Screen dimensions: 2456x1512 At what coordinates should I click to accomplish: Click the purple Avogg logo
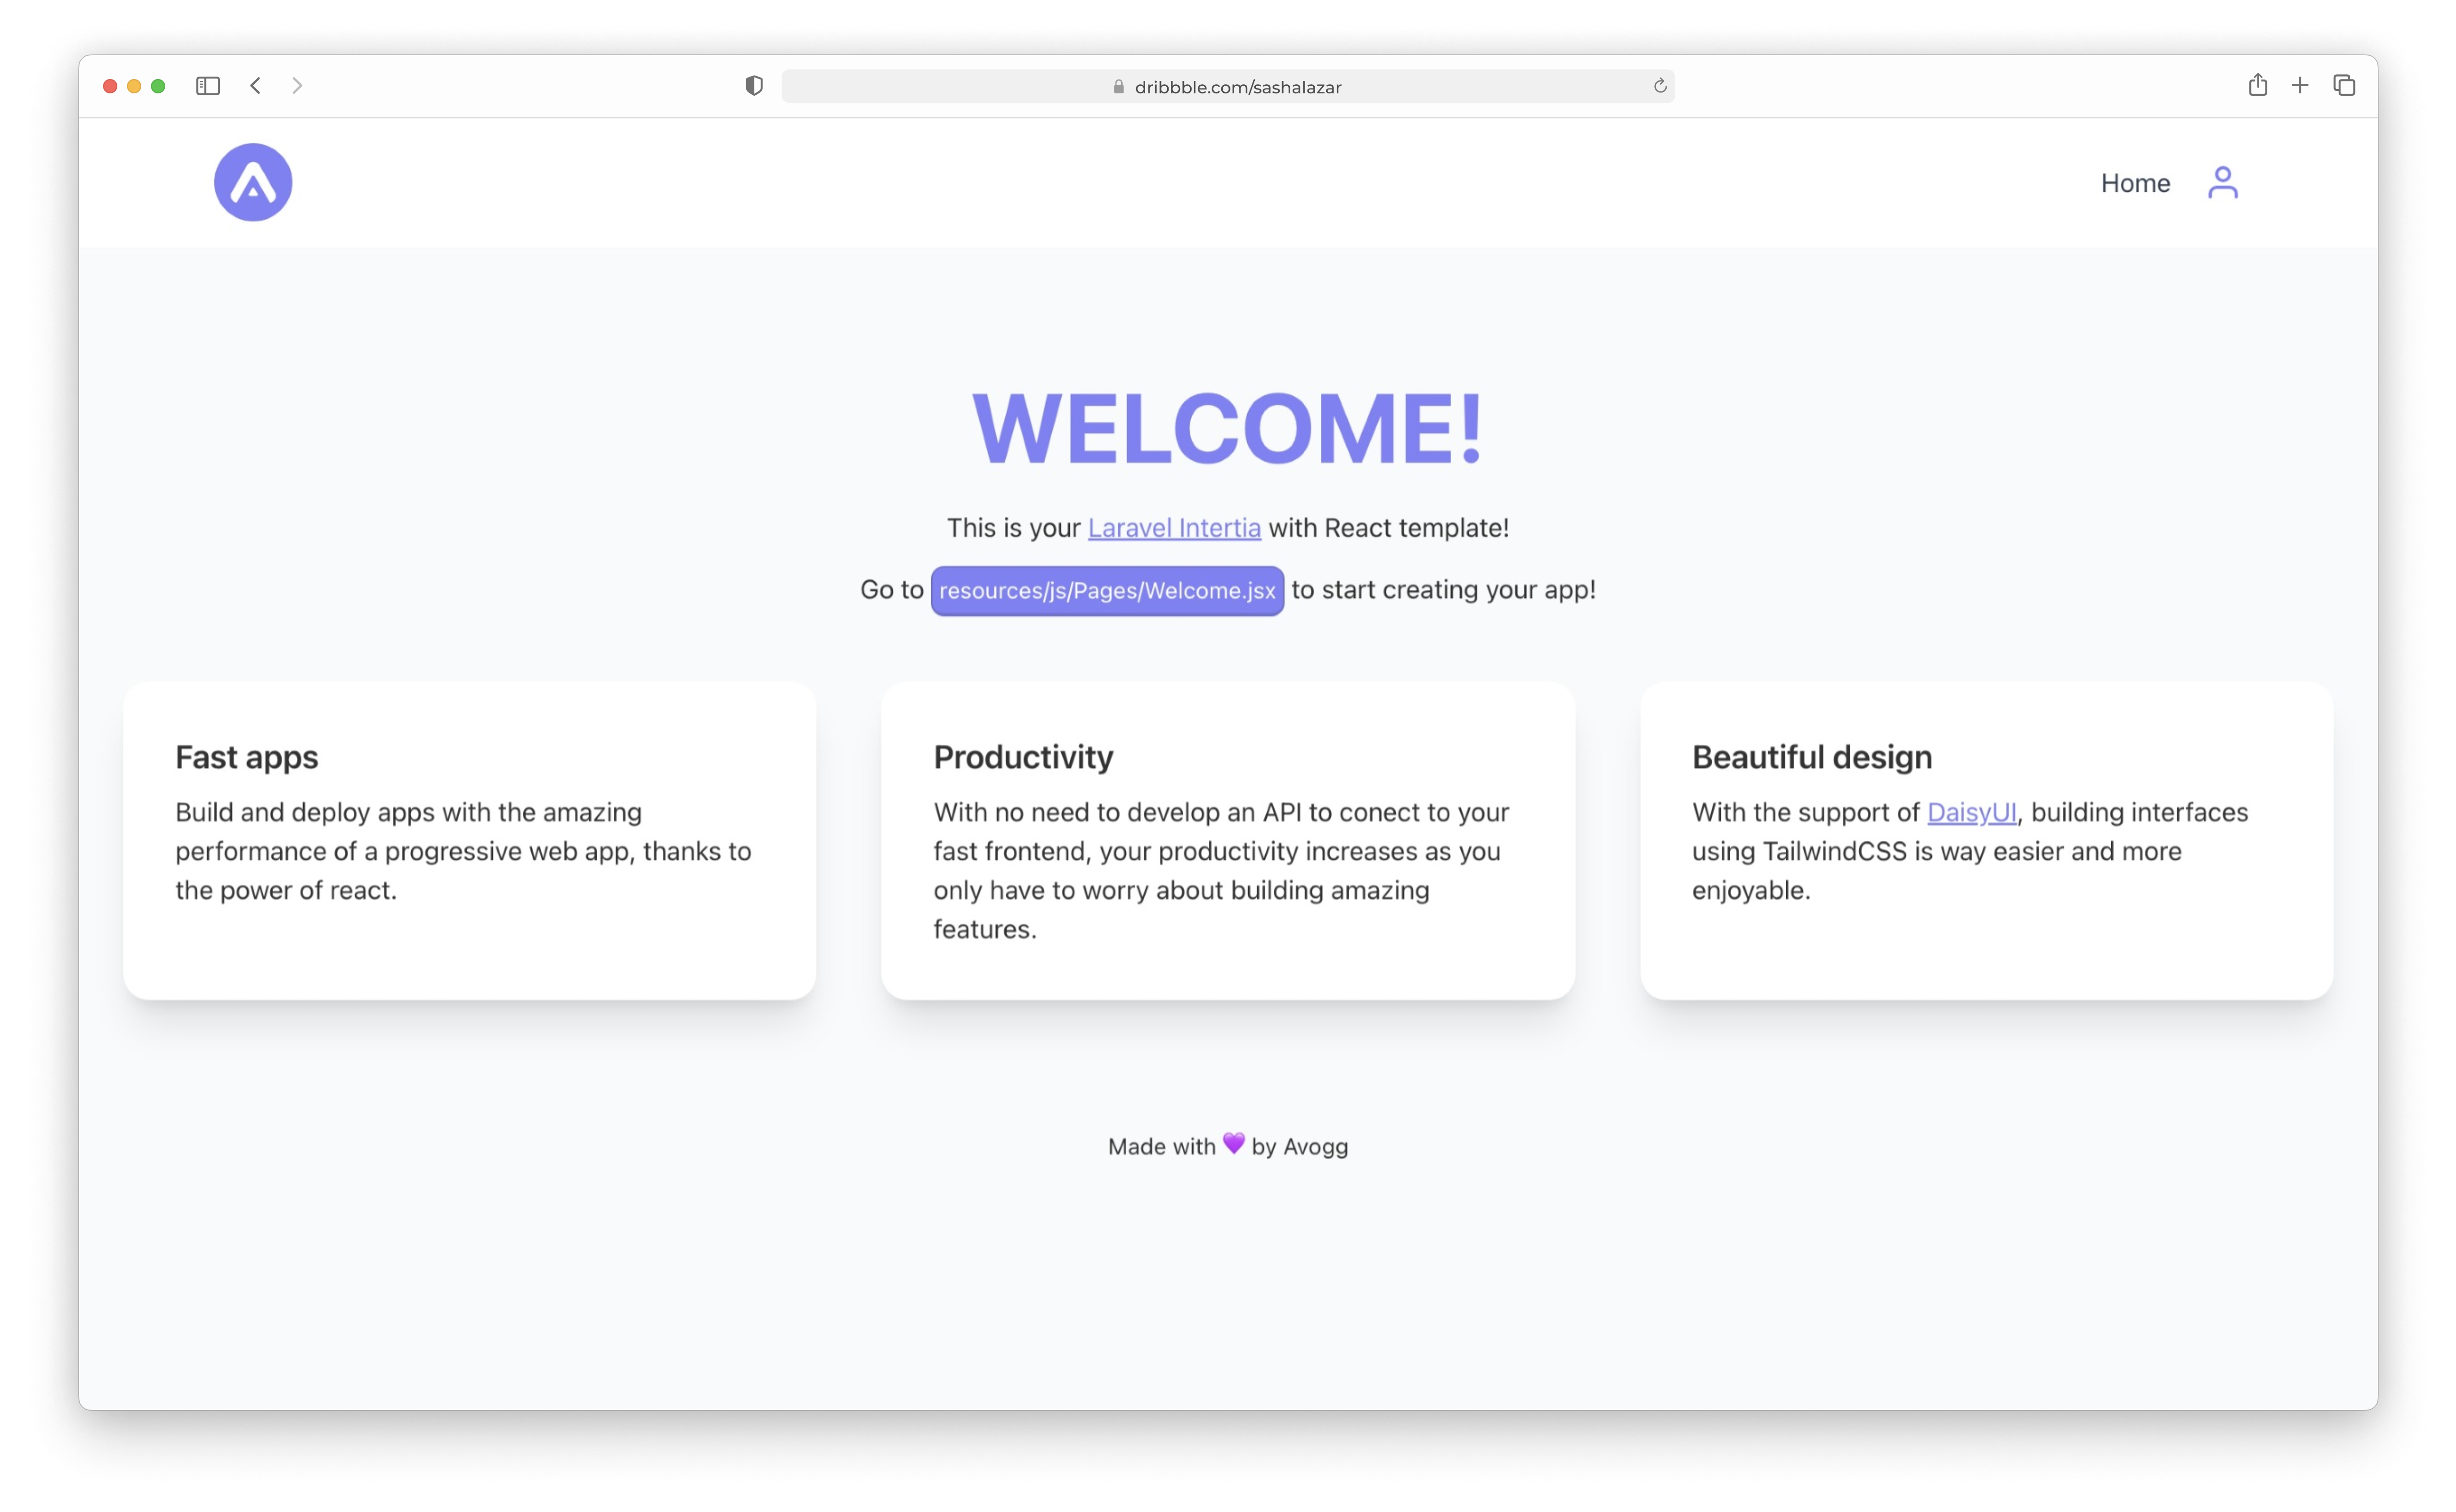pos(253,182)
